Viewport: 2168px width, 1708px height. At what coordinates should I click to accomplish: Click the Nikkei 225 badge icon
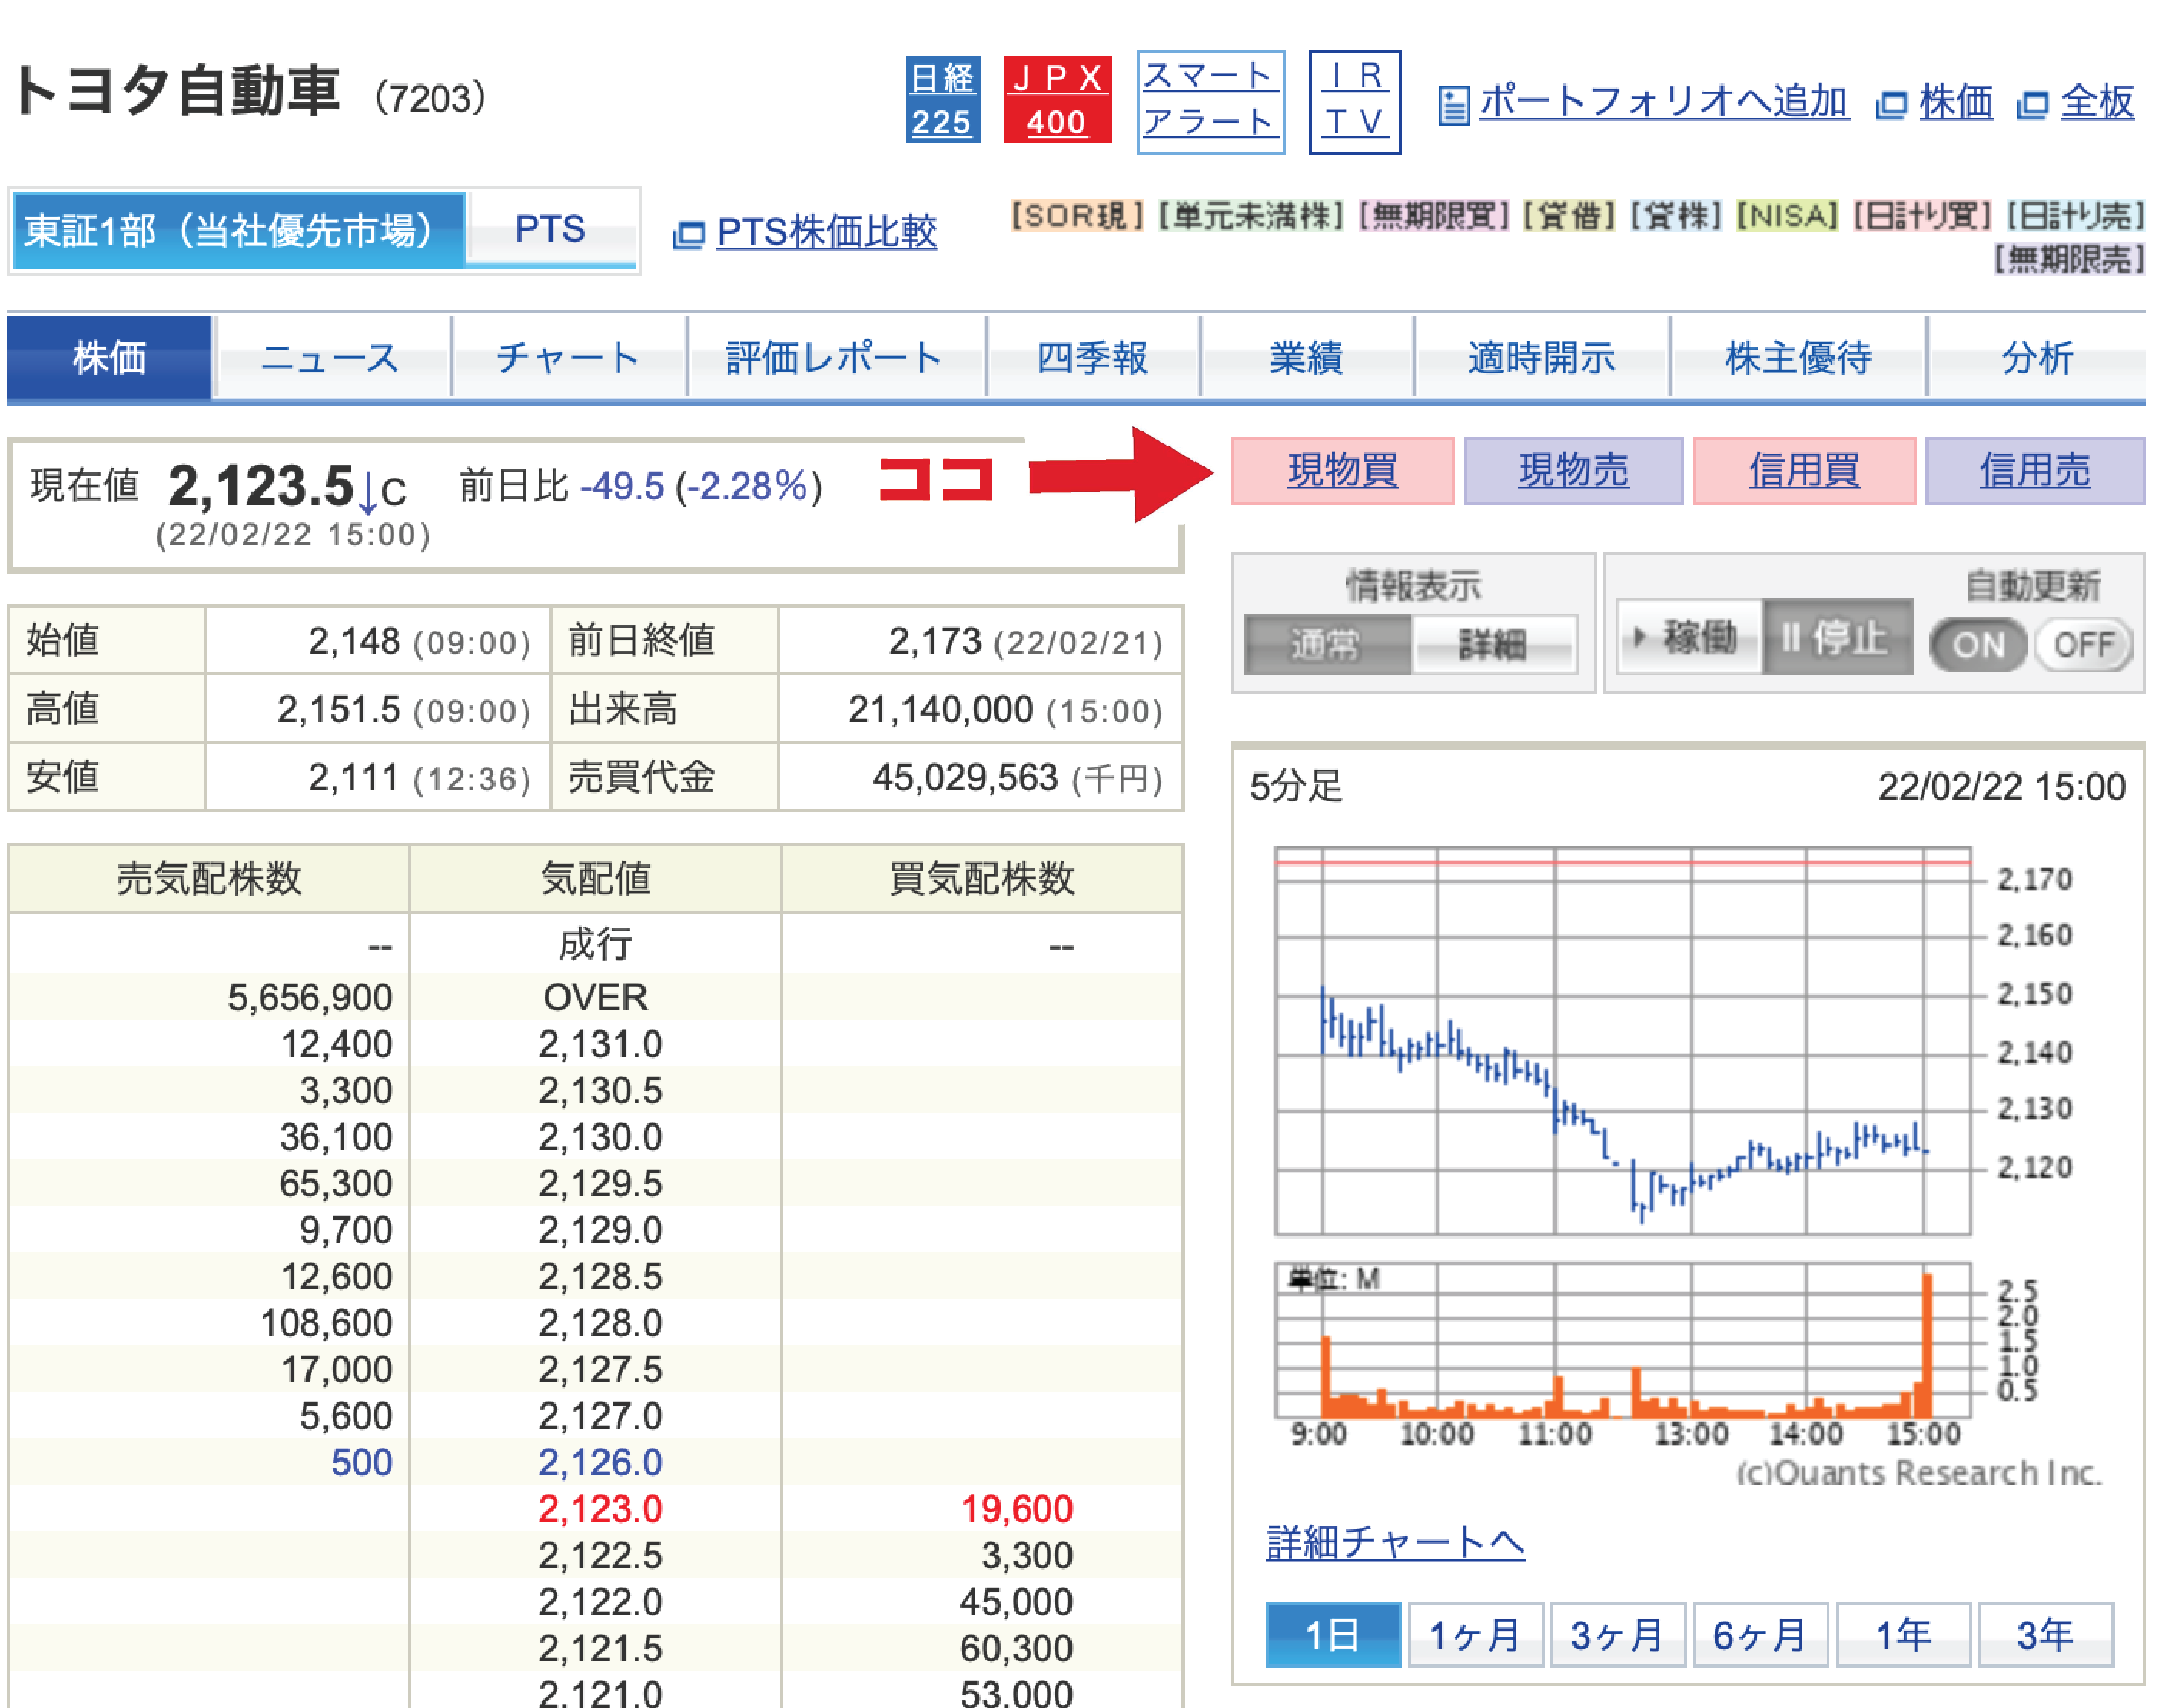[941, 99]
